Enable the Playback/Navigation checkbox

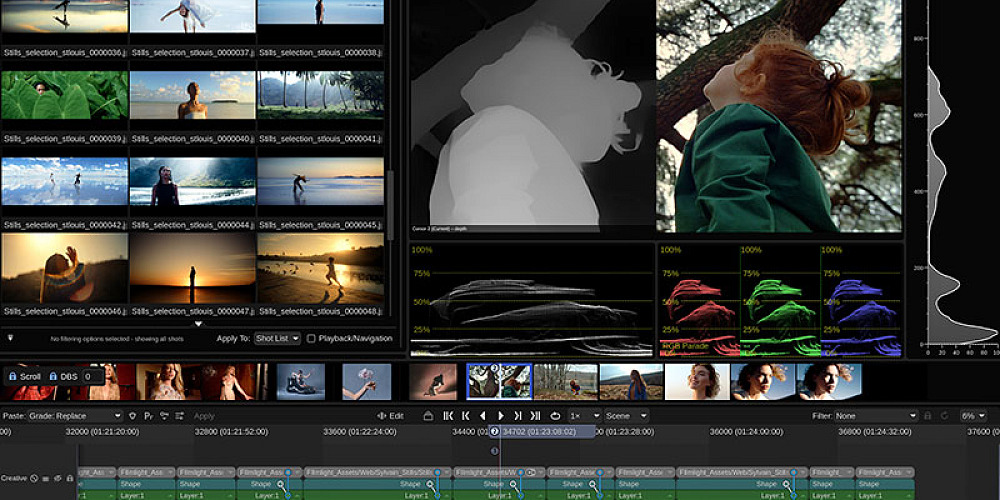311,339
